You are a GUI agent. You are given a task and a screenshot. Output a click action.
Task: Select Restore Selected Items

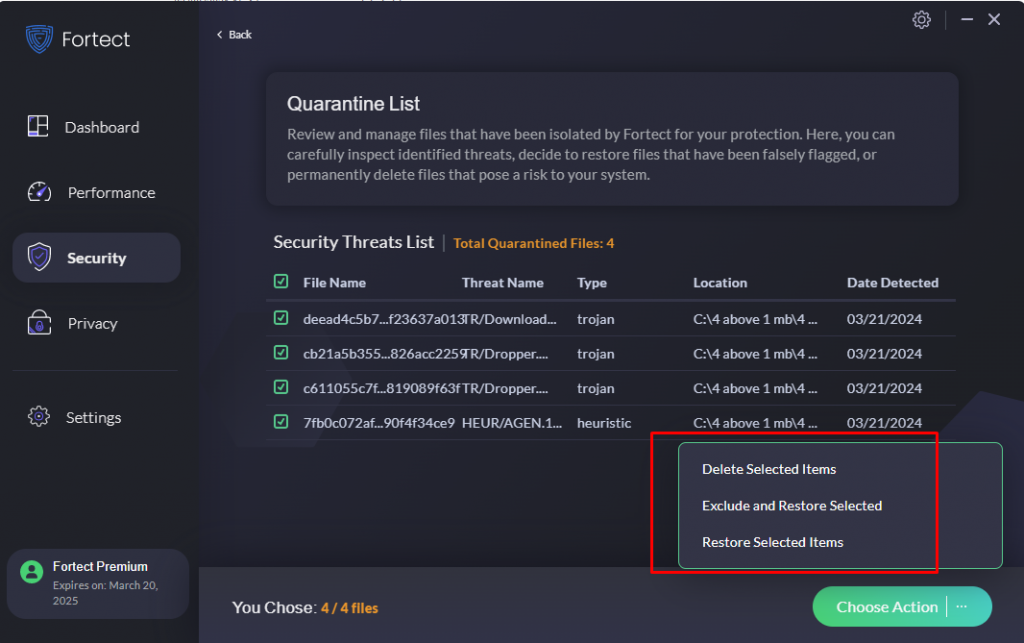773,542
